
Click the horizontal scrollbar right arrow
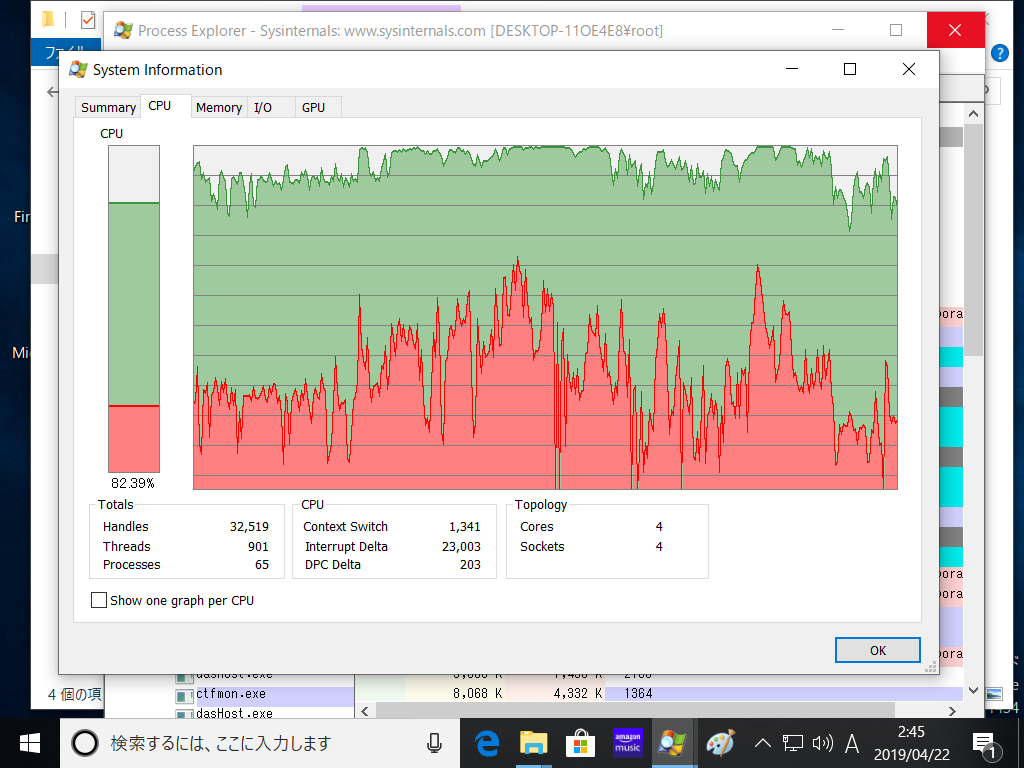[x=952, y=711]
